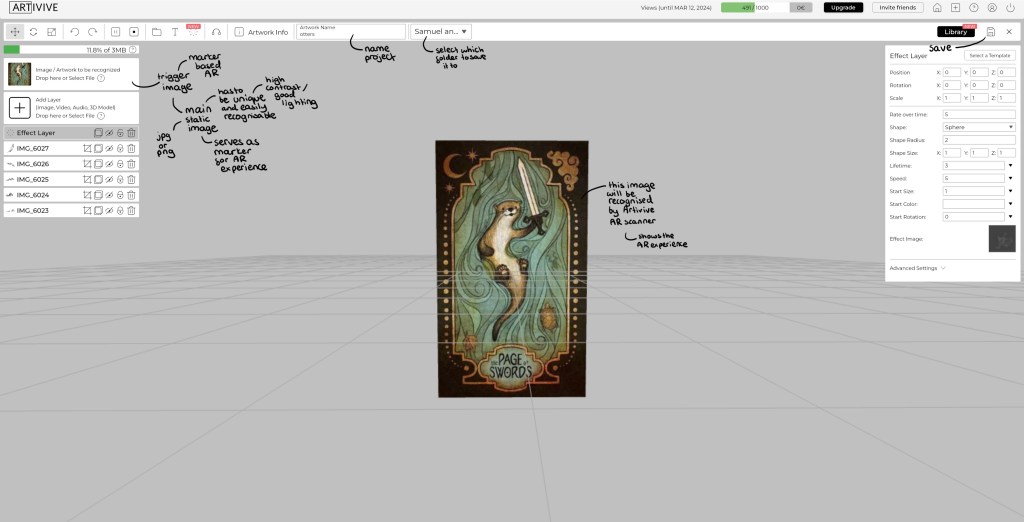This screenshot has width=1024, height=522.
Task: Click the redo arrow
Action: point(92,32)
